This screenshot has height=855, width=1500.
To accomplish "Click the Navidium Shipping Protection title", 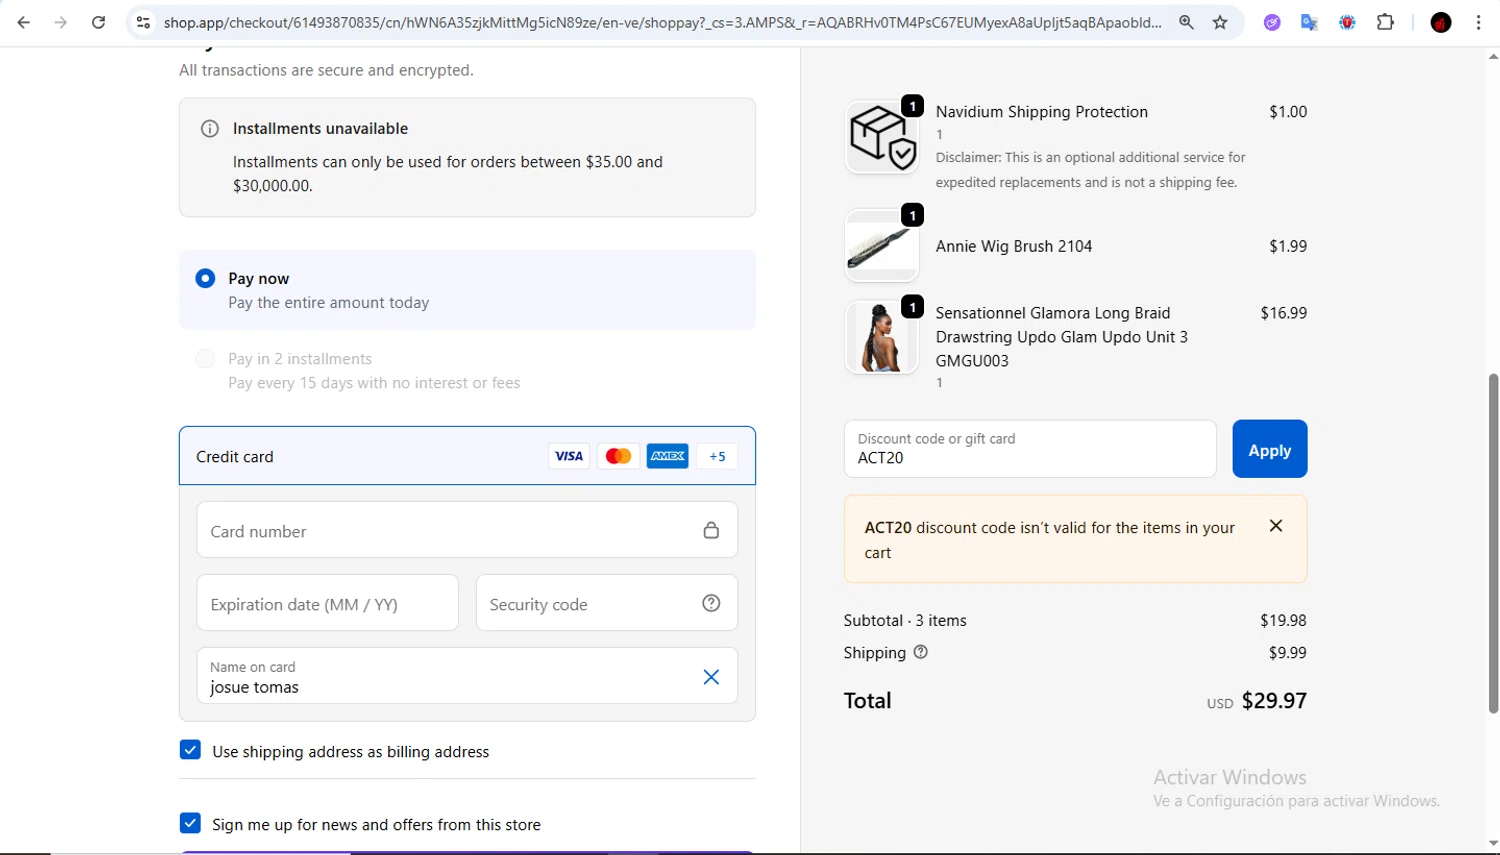I will (x=1042, y=112).
